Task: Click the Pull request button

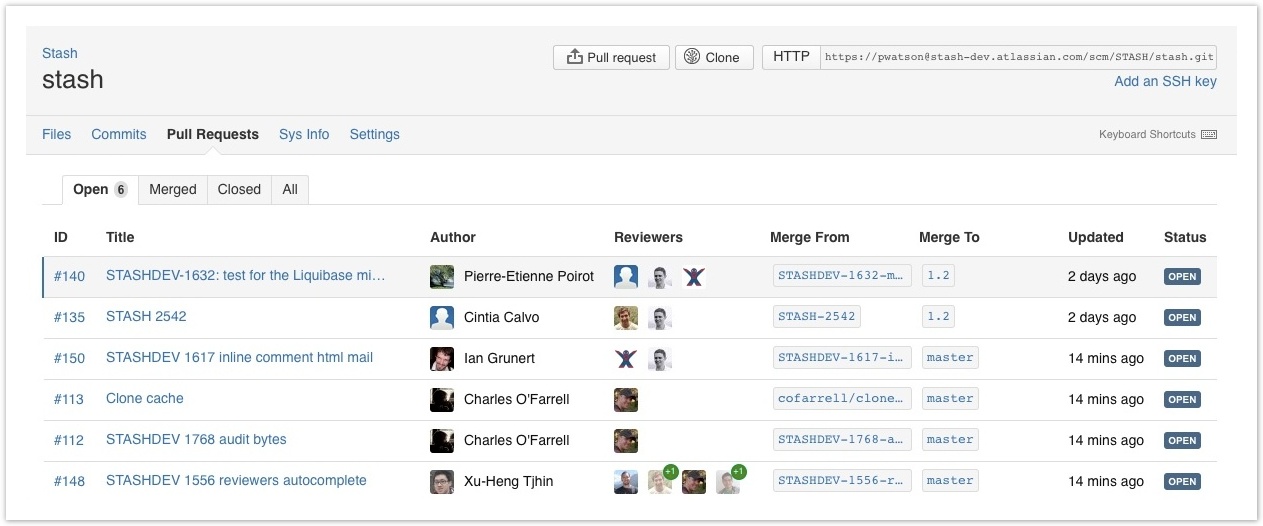Action: click(x=610, y=57)
